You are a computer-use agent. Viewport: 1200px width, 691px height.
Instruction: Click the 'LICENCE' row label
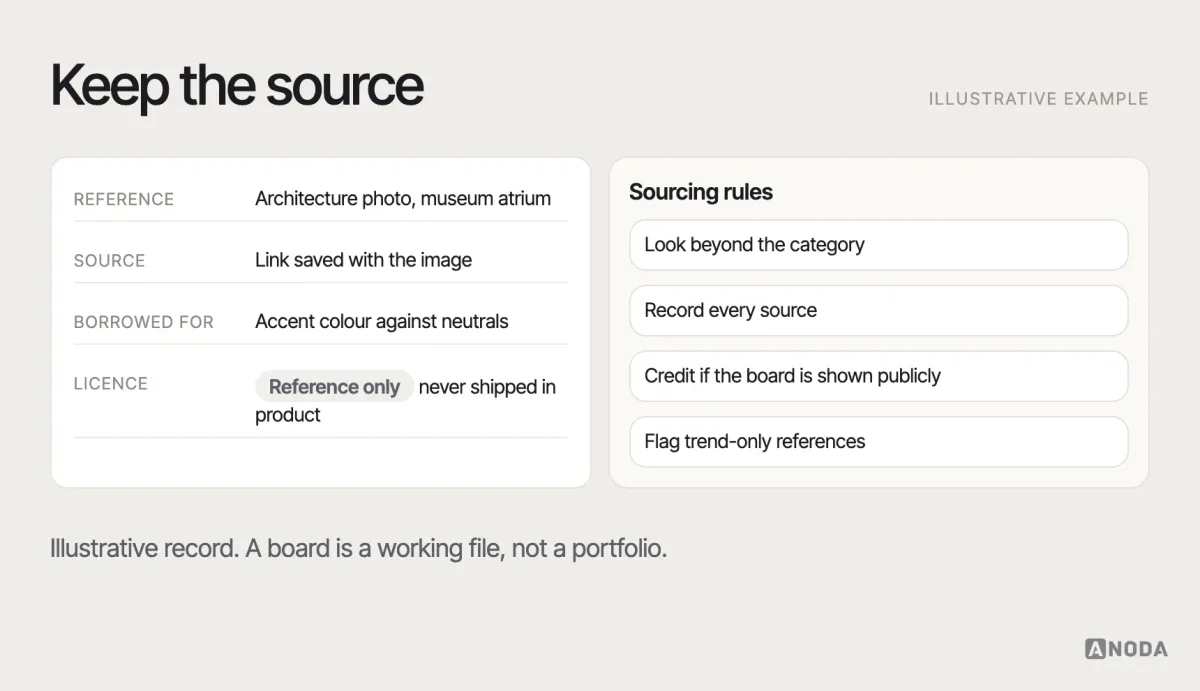110,383
